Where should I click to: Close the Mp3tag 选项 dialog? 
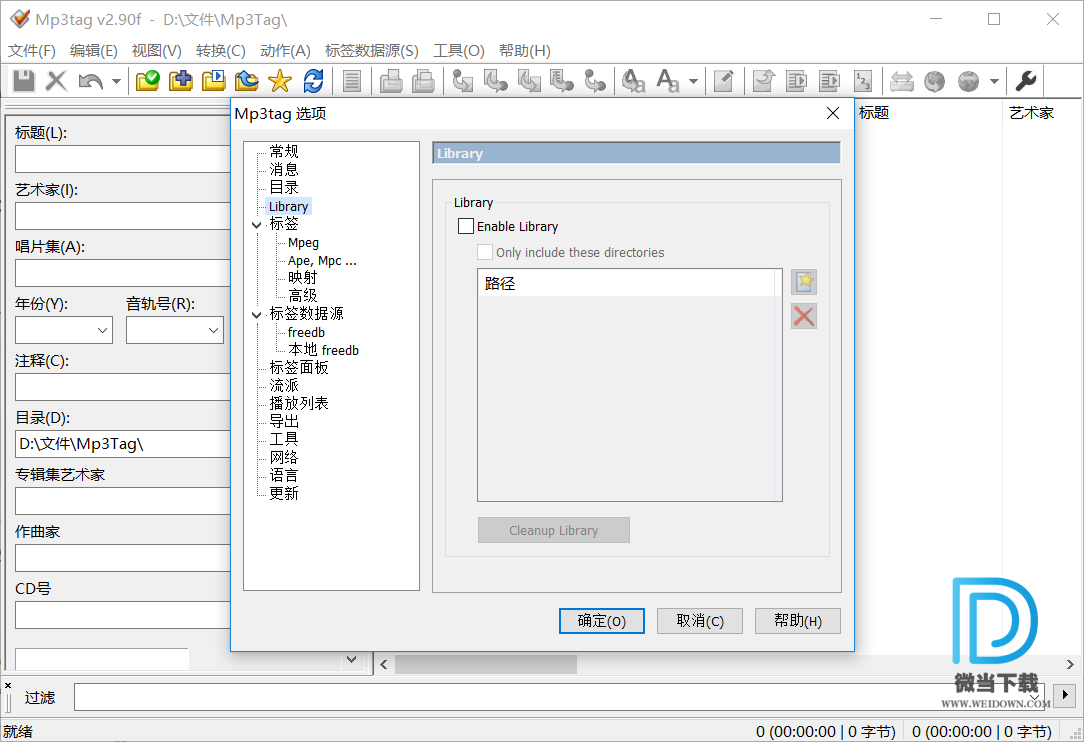(x=833, y=113)
